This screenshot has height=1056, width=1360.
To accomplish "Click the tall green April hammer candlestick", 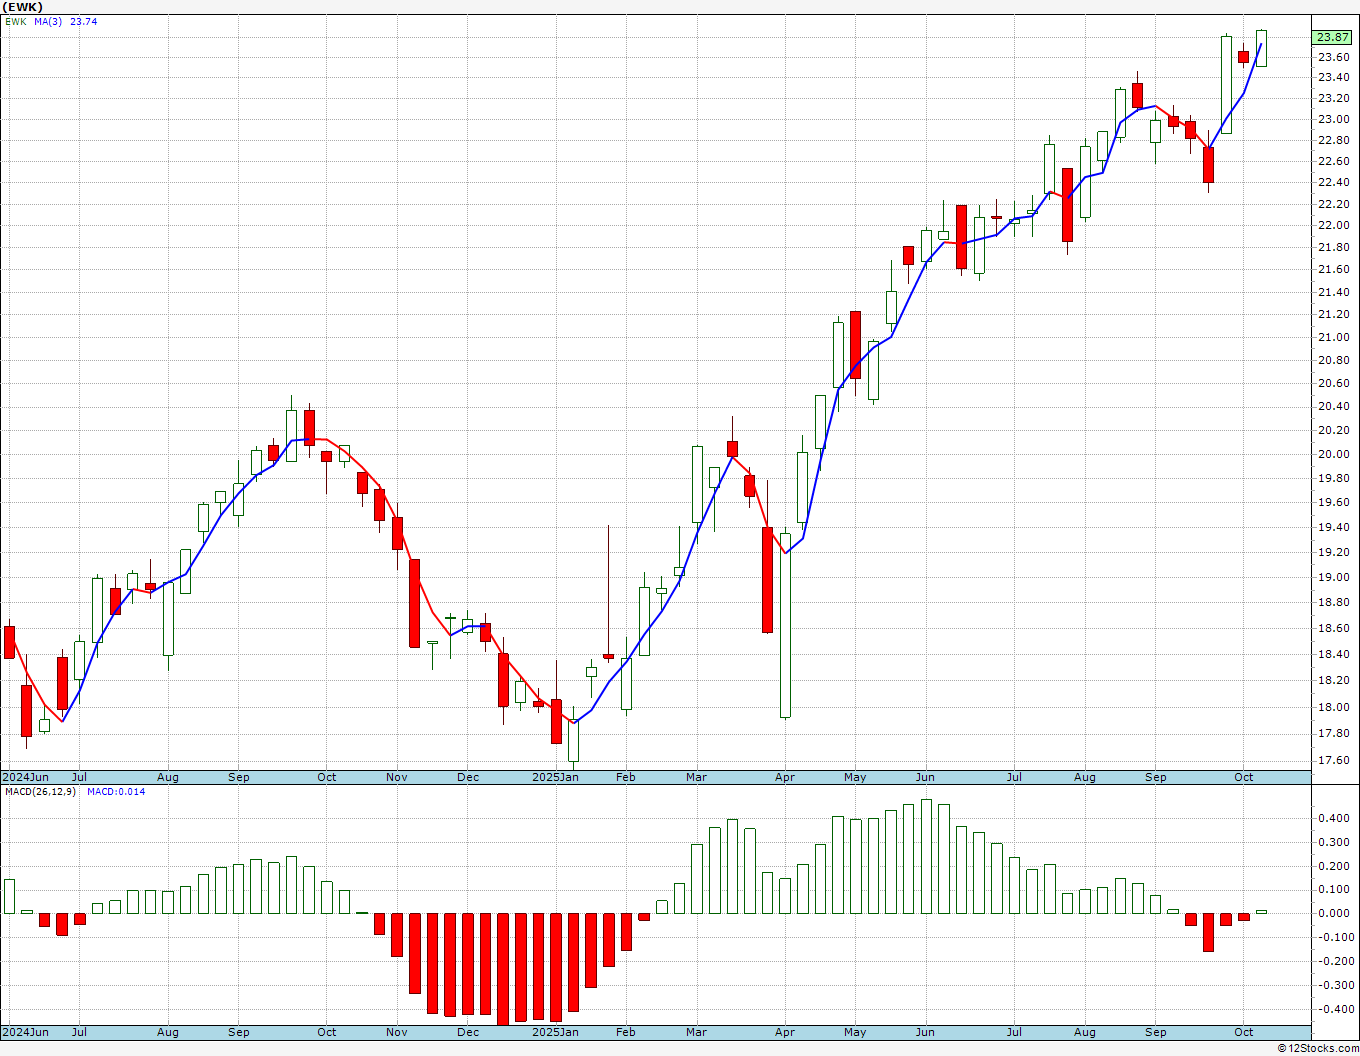I will (x=785, y=625).
